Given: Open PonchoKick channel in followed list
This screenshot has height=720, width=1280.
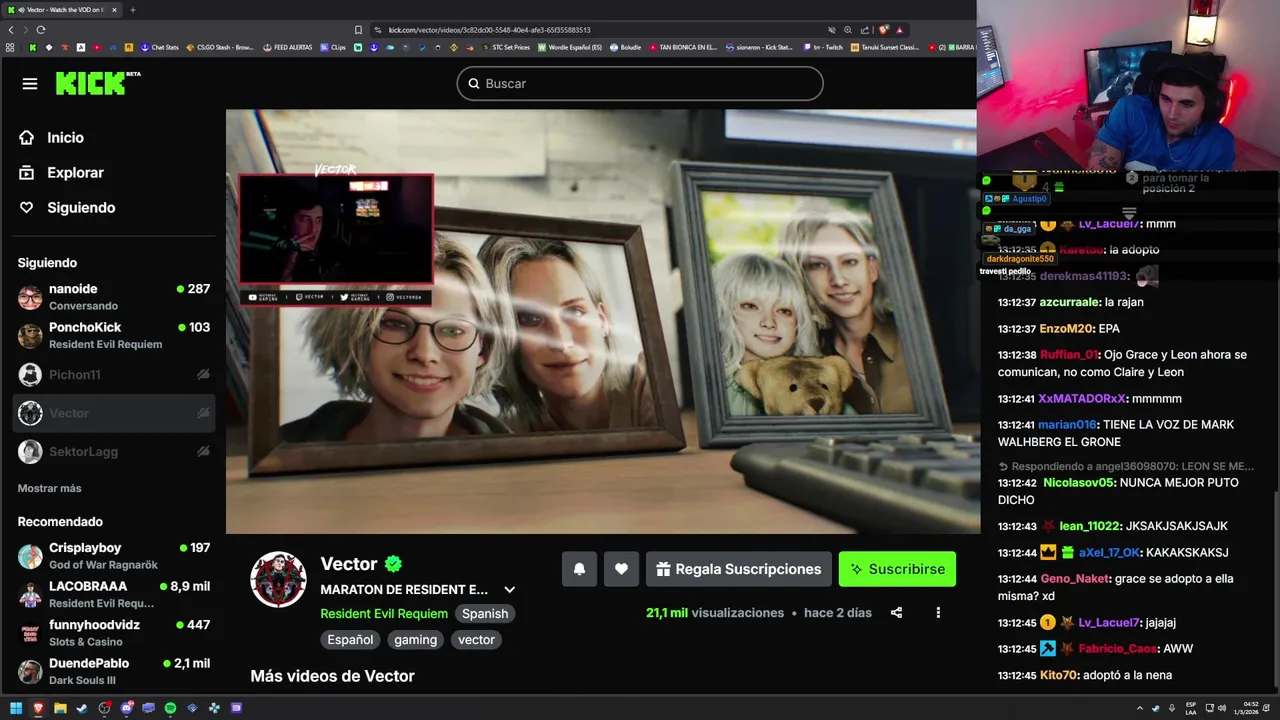Looking at the screenshot, I should pyautogui.click(x=114, y=335).
